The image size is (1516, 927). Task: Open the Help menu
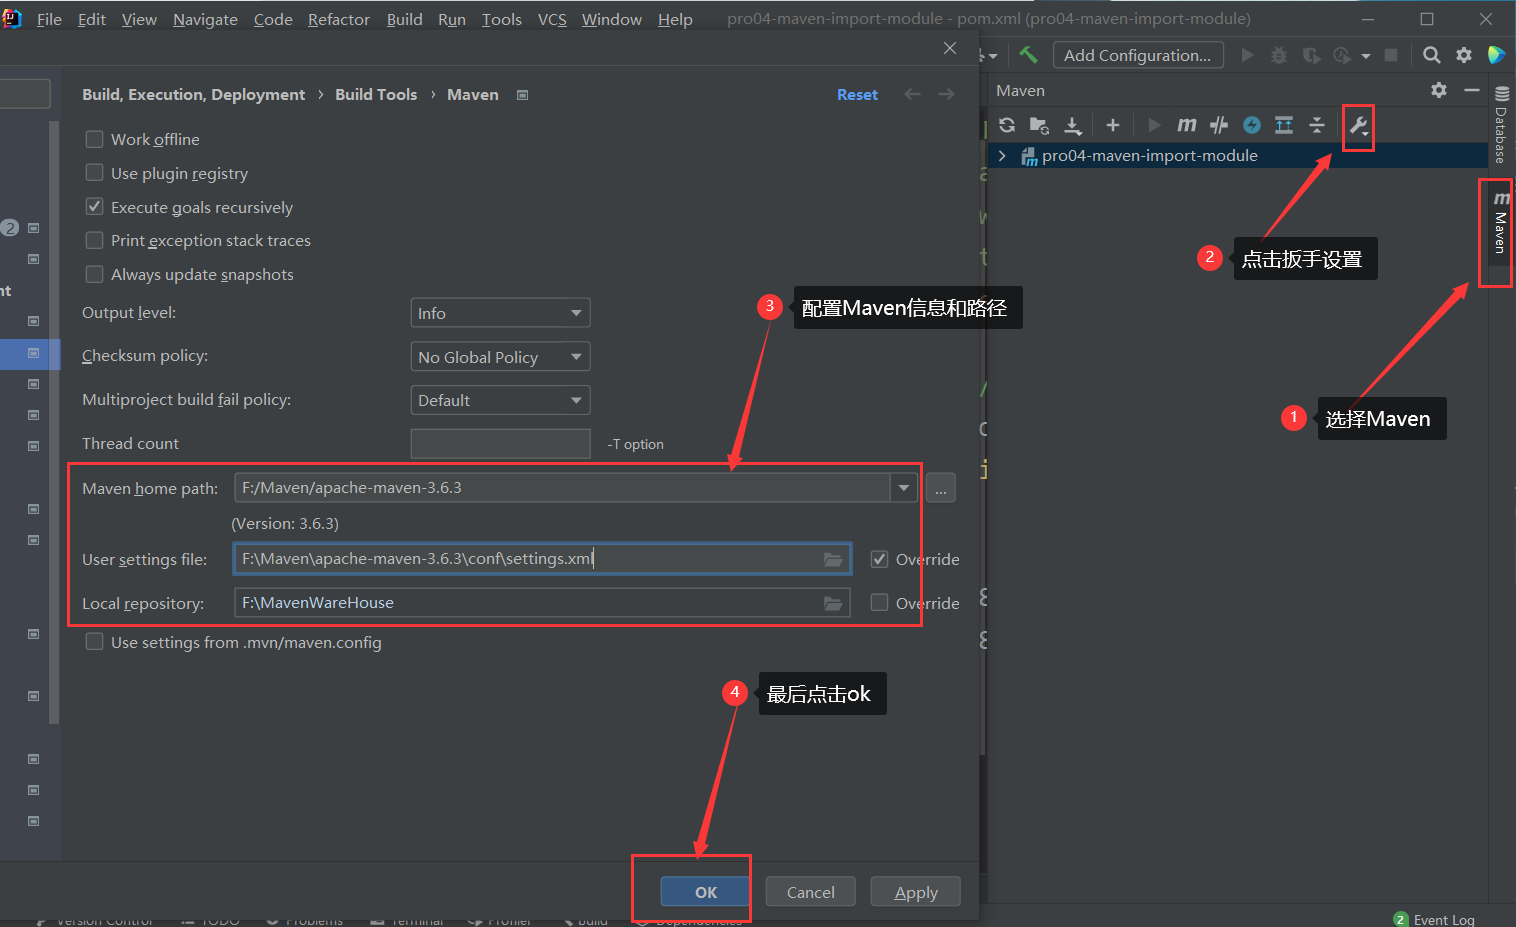point(675,19)
